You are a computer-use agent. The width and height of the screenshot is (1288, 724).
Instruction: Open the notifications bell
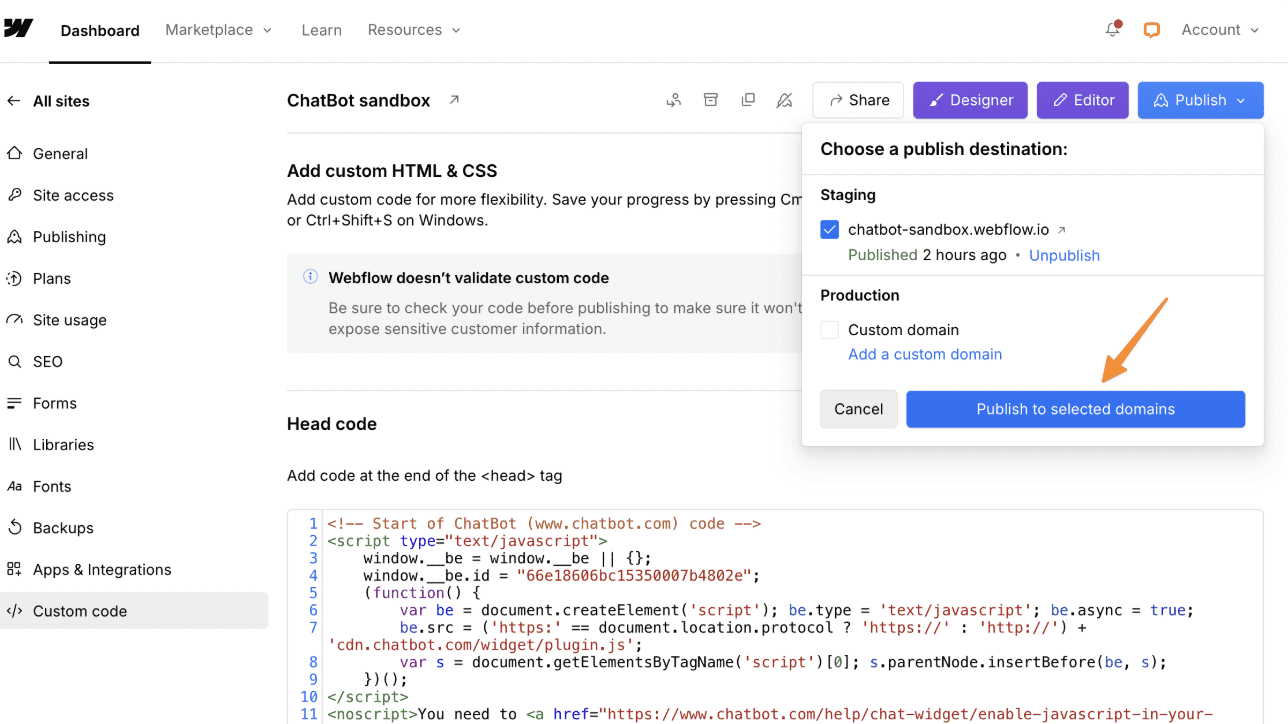pyautogui.click(x=1113, y=29)
